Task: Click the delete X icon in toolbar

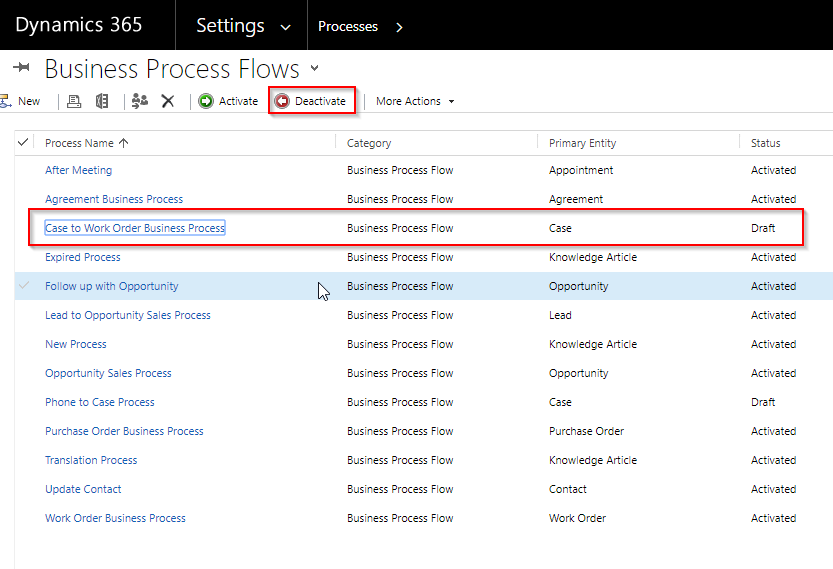Action: coord(168,101)
